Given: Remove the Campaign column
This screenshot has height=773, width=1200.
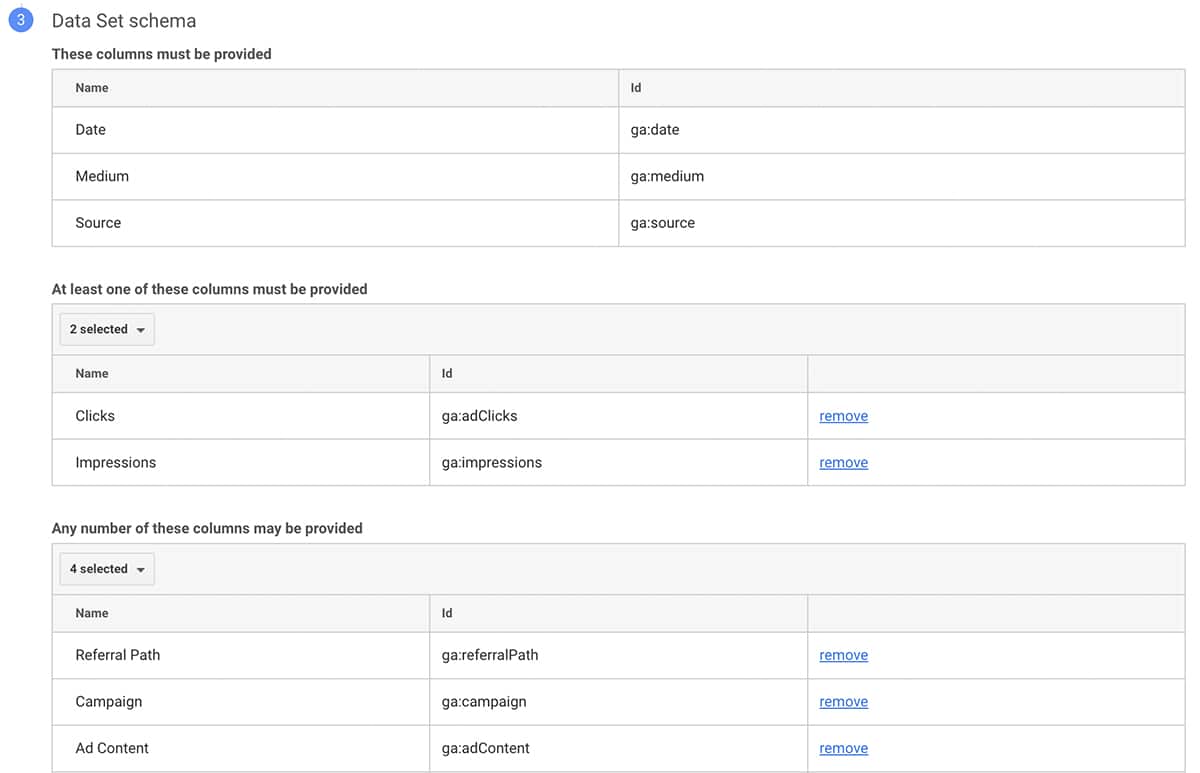Looking at the screenshot, I should click(843, 702).
